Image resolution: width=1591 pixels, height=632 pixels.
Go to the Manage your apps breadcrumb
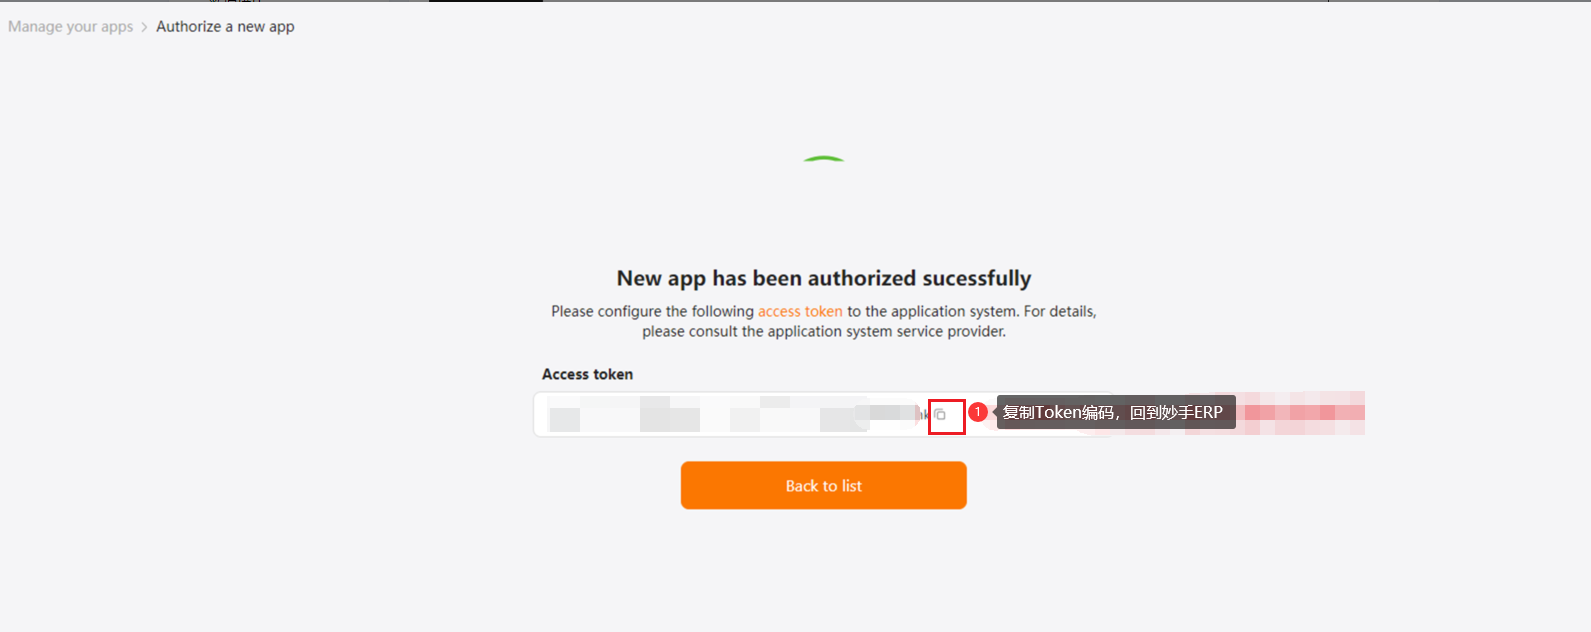(x=70, y=27)
